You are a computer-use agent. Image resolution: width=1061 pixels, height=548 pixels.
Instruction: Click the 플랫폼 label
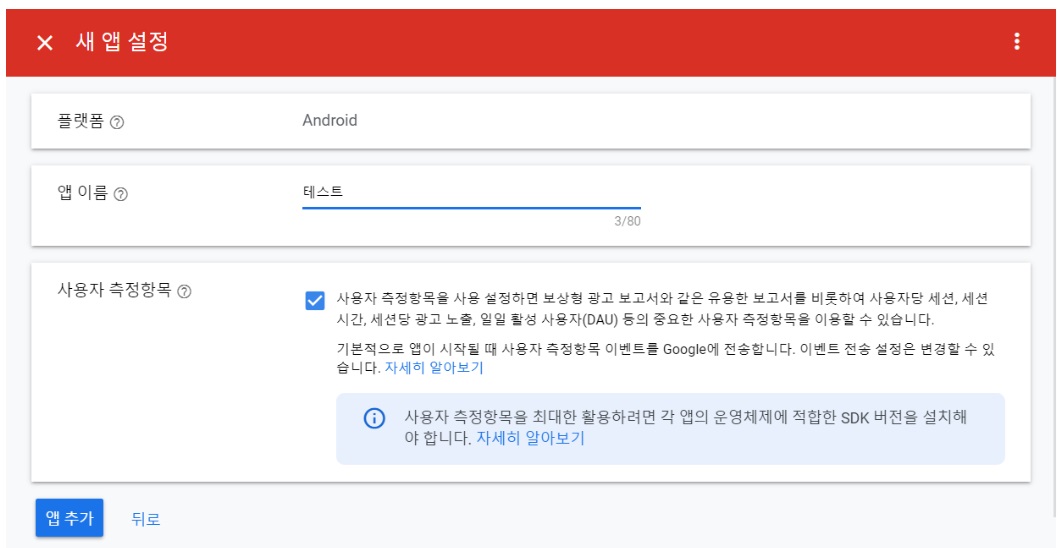click(x=81, y=122)
